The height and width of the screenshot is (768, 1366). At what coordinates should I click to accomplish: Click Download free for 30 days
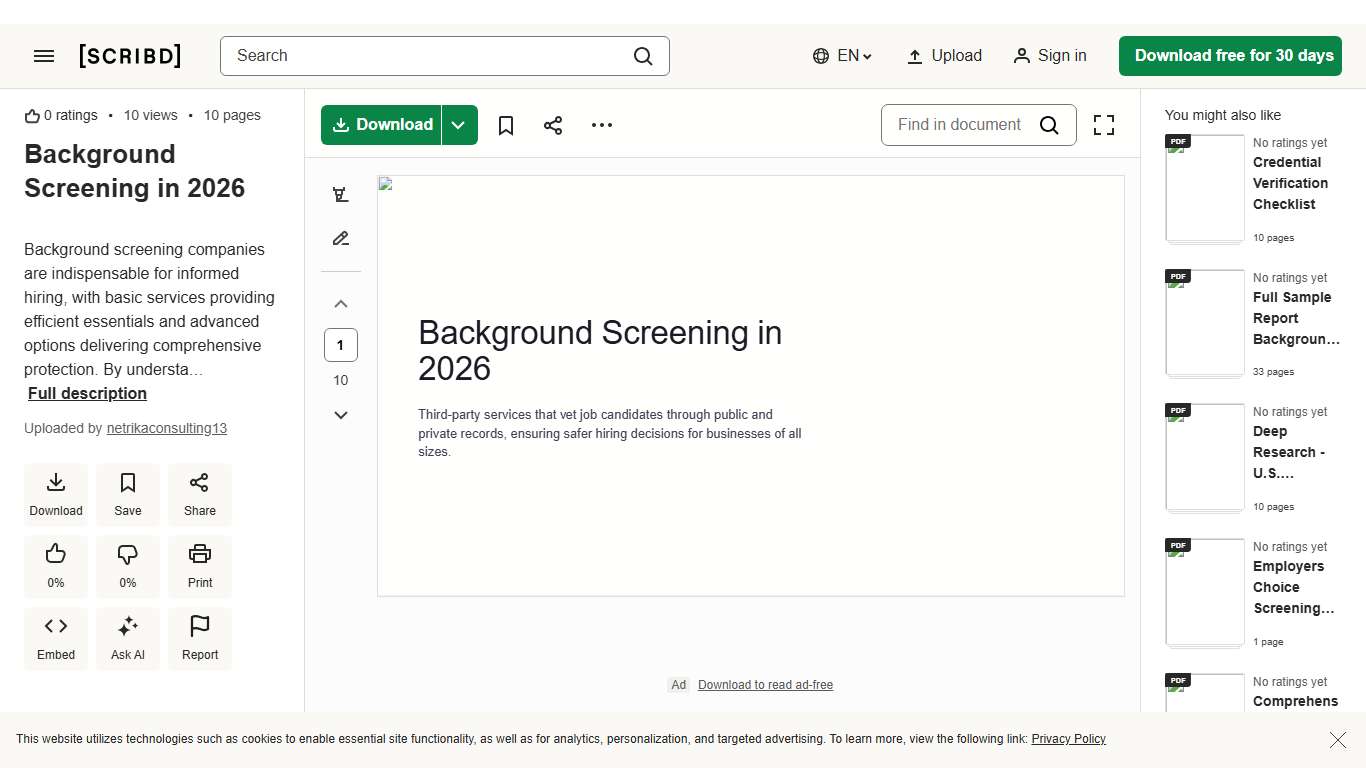1230,56
